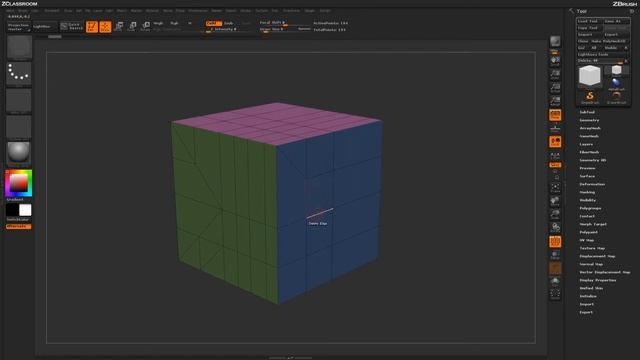Enable Zadd sculpt mode

214,23
